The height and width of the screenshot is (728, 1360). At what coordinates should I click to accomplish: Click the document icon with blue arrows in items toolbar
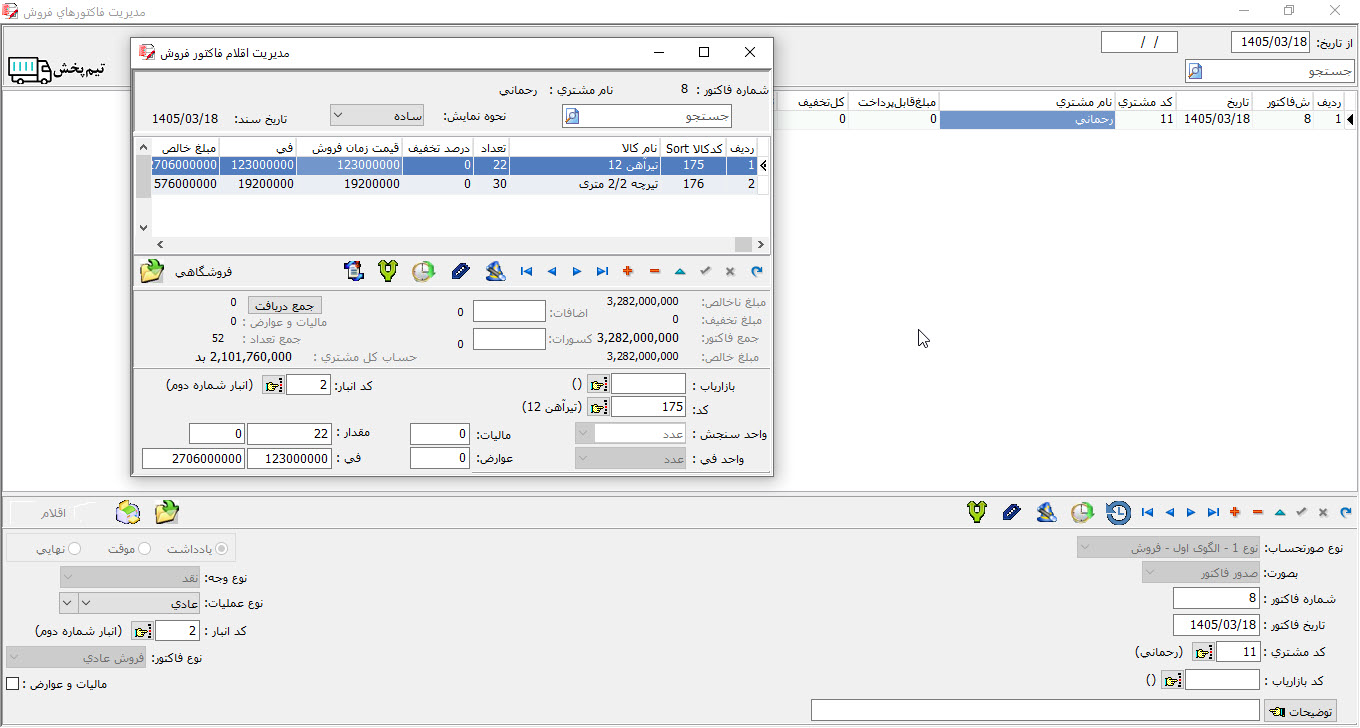(x=353, y=271)
